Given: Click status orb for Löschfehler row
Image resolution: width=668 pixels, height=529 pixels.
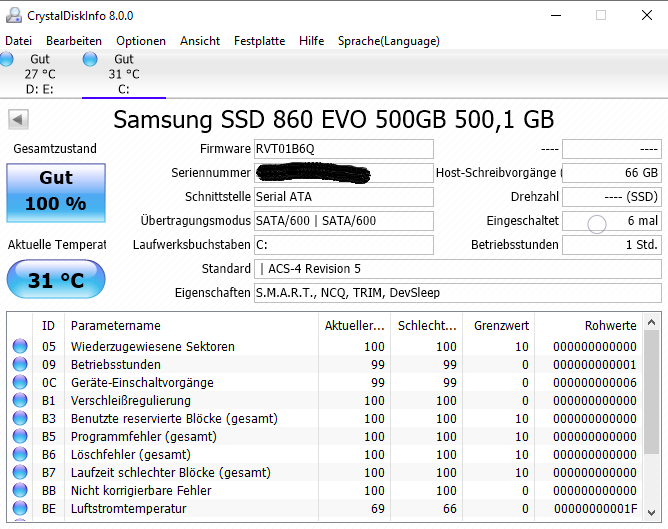Looking at the screenshot, I should click(20, 454).
